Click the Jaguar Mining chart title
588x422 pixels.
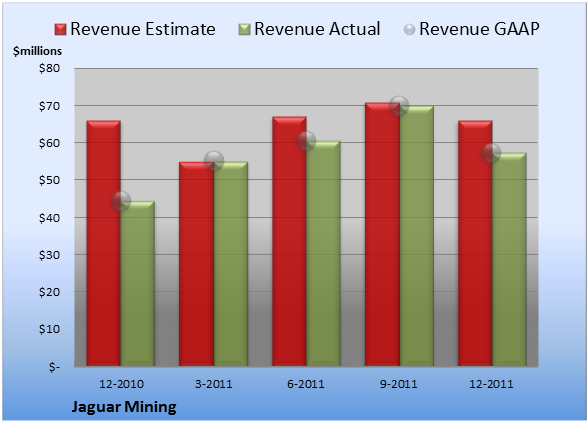point(124,407)
